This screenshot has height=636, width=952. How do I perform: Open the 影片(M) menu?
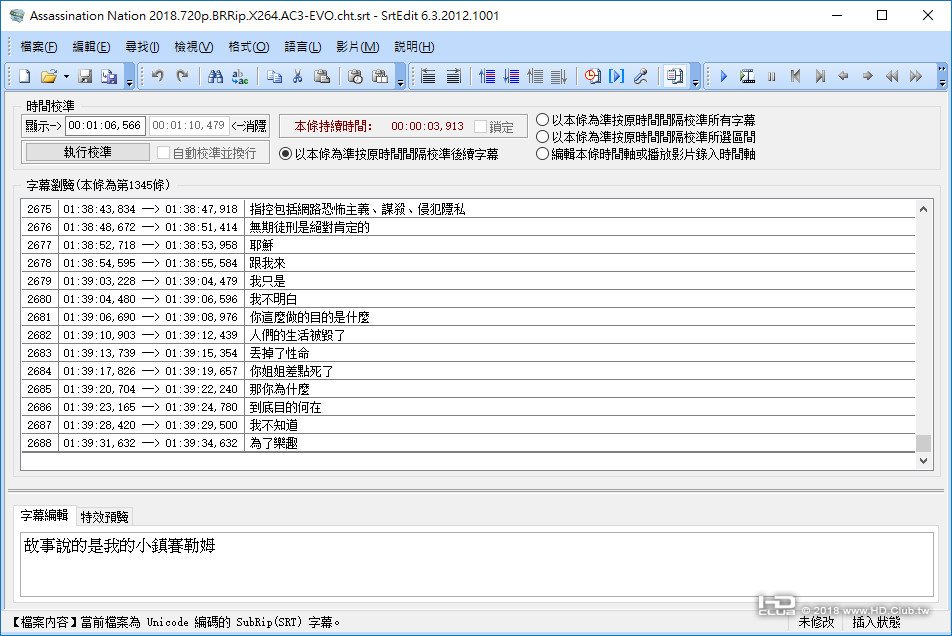358,47
